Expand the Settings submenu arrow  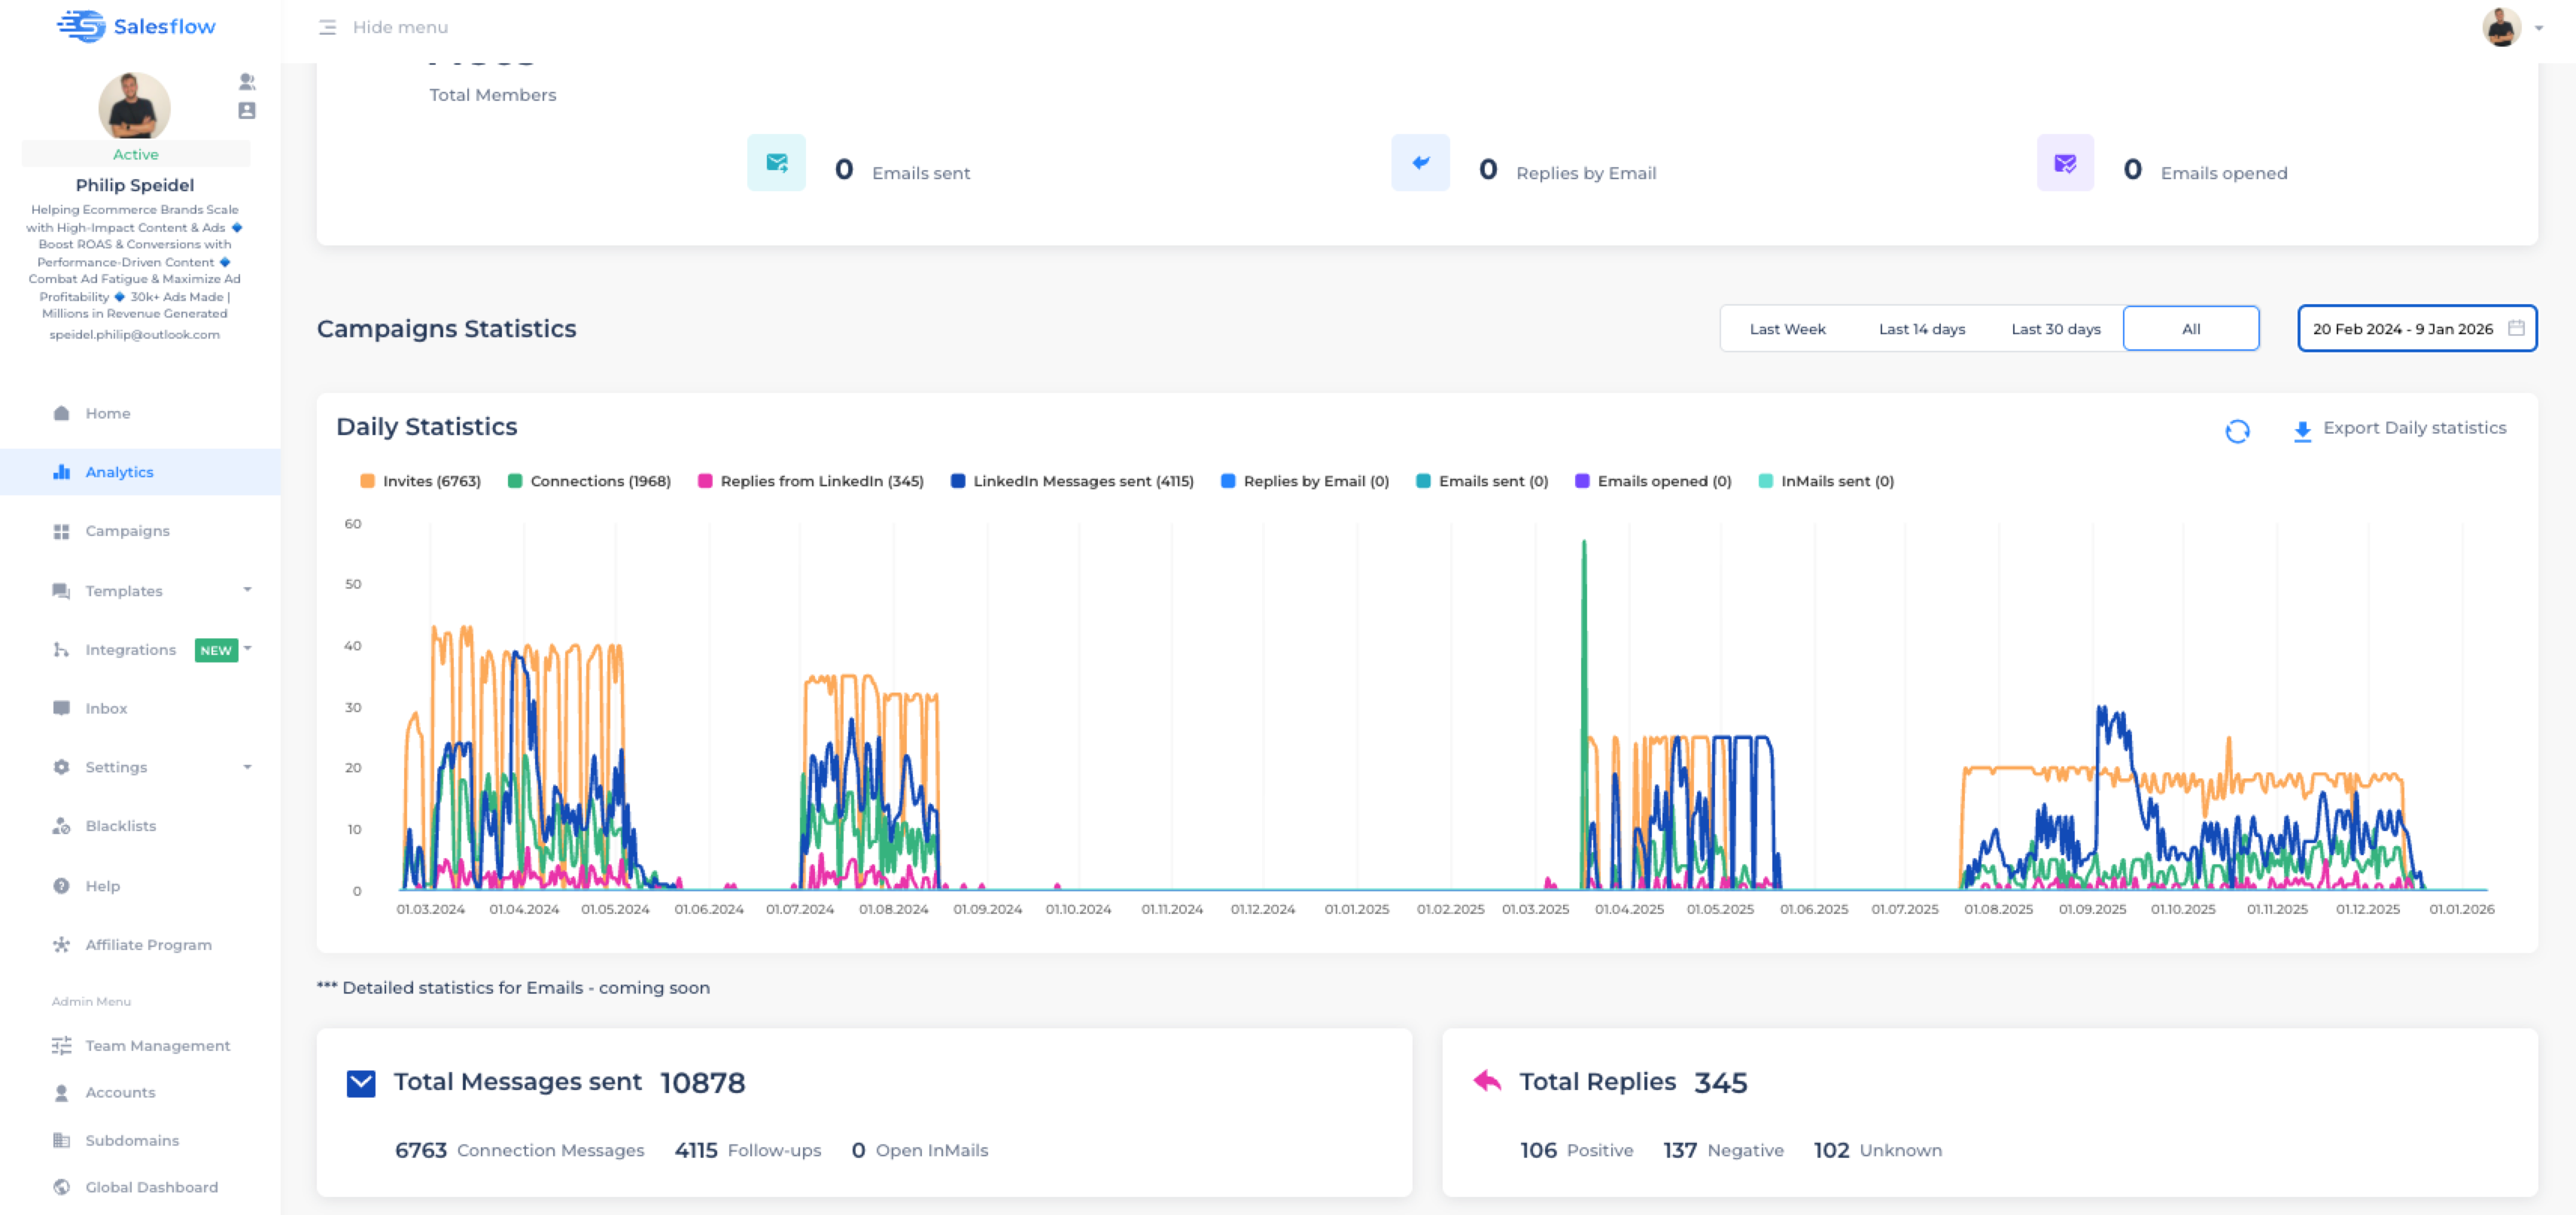247,767
